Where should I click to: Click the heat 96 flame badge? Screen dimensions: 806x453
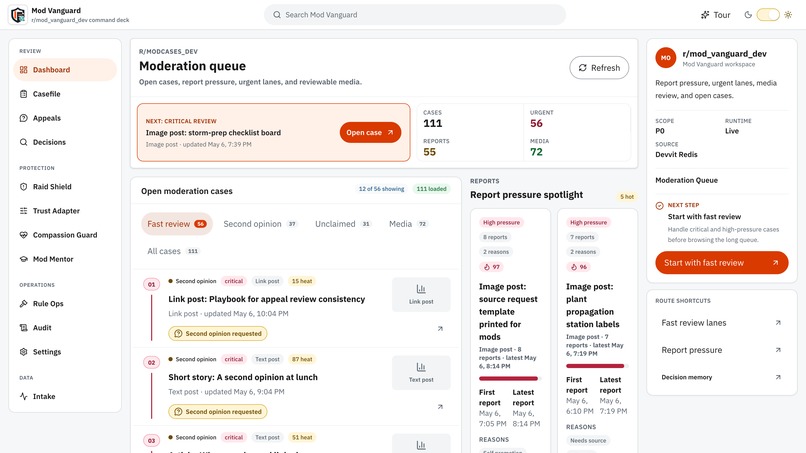point(579,267)
